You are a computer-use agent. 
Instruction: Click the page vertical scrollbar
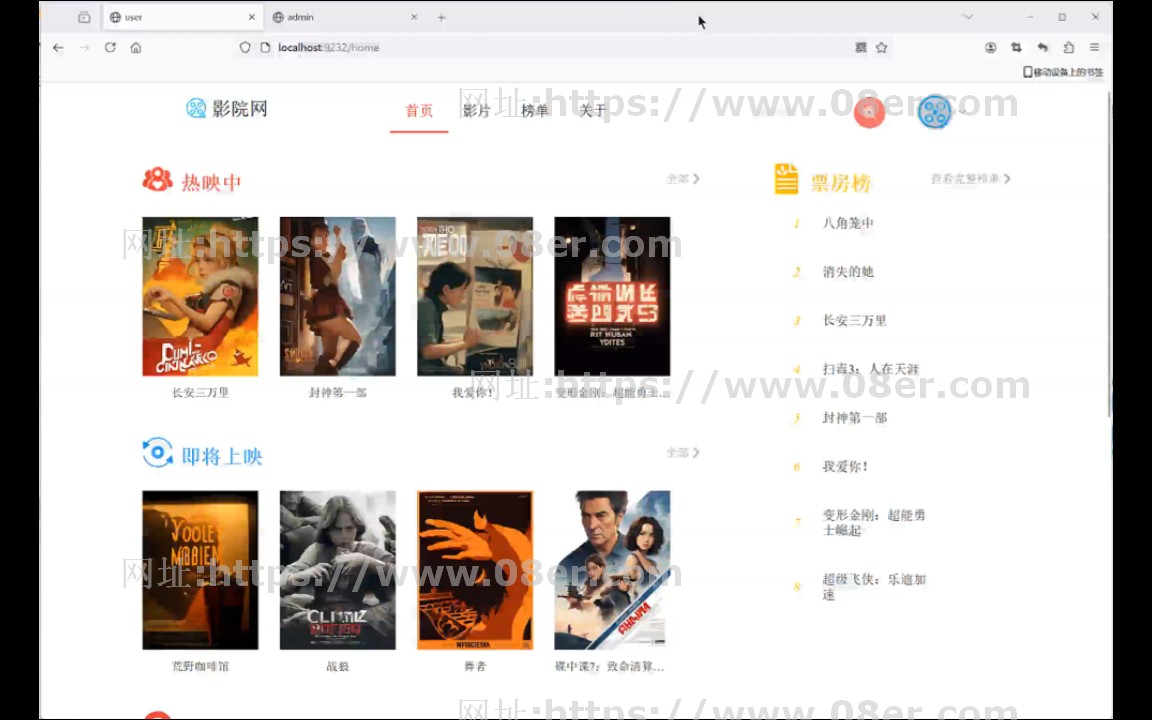coord(1109,253)
